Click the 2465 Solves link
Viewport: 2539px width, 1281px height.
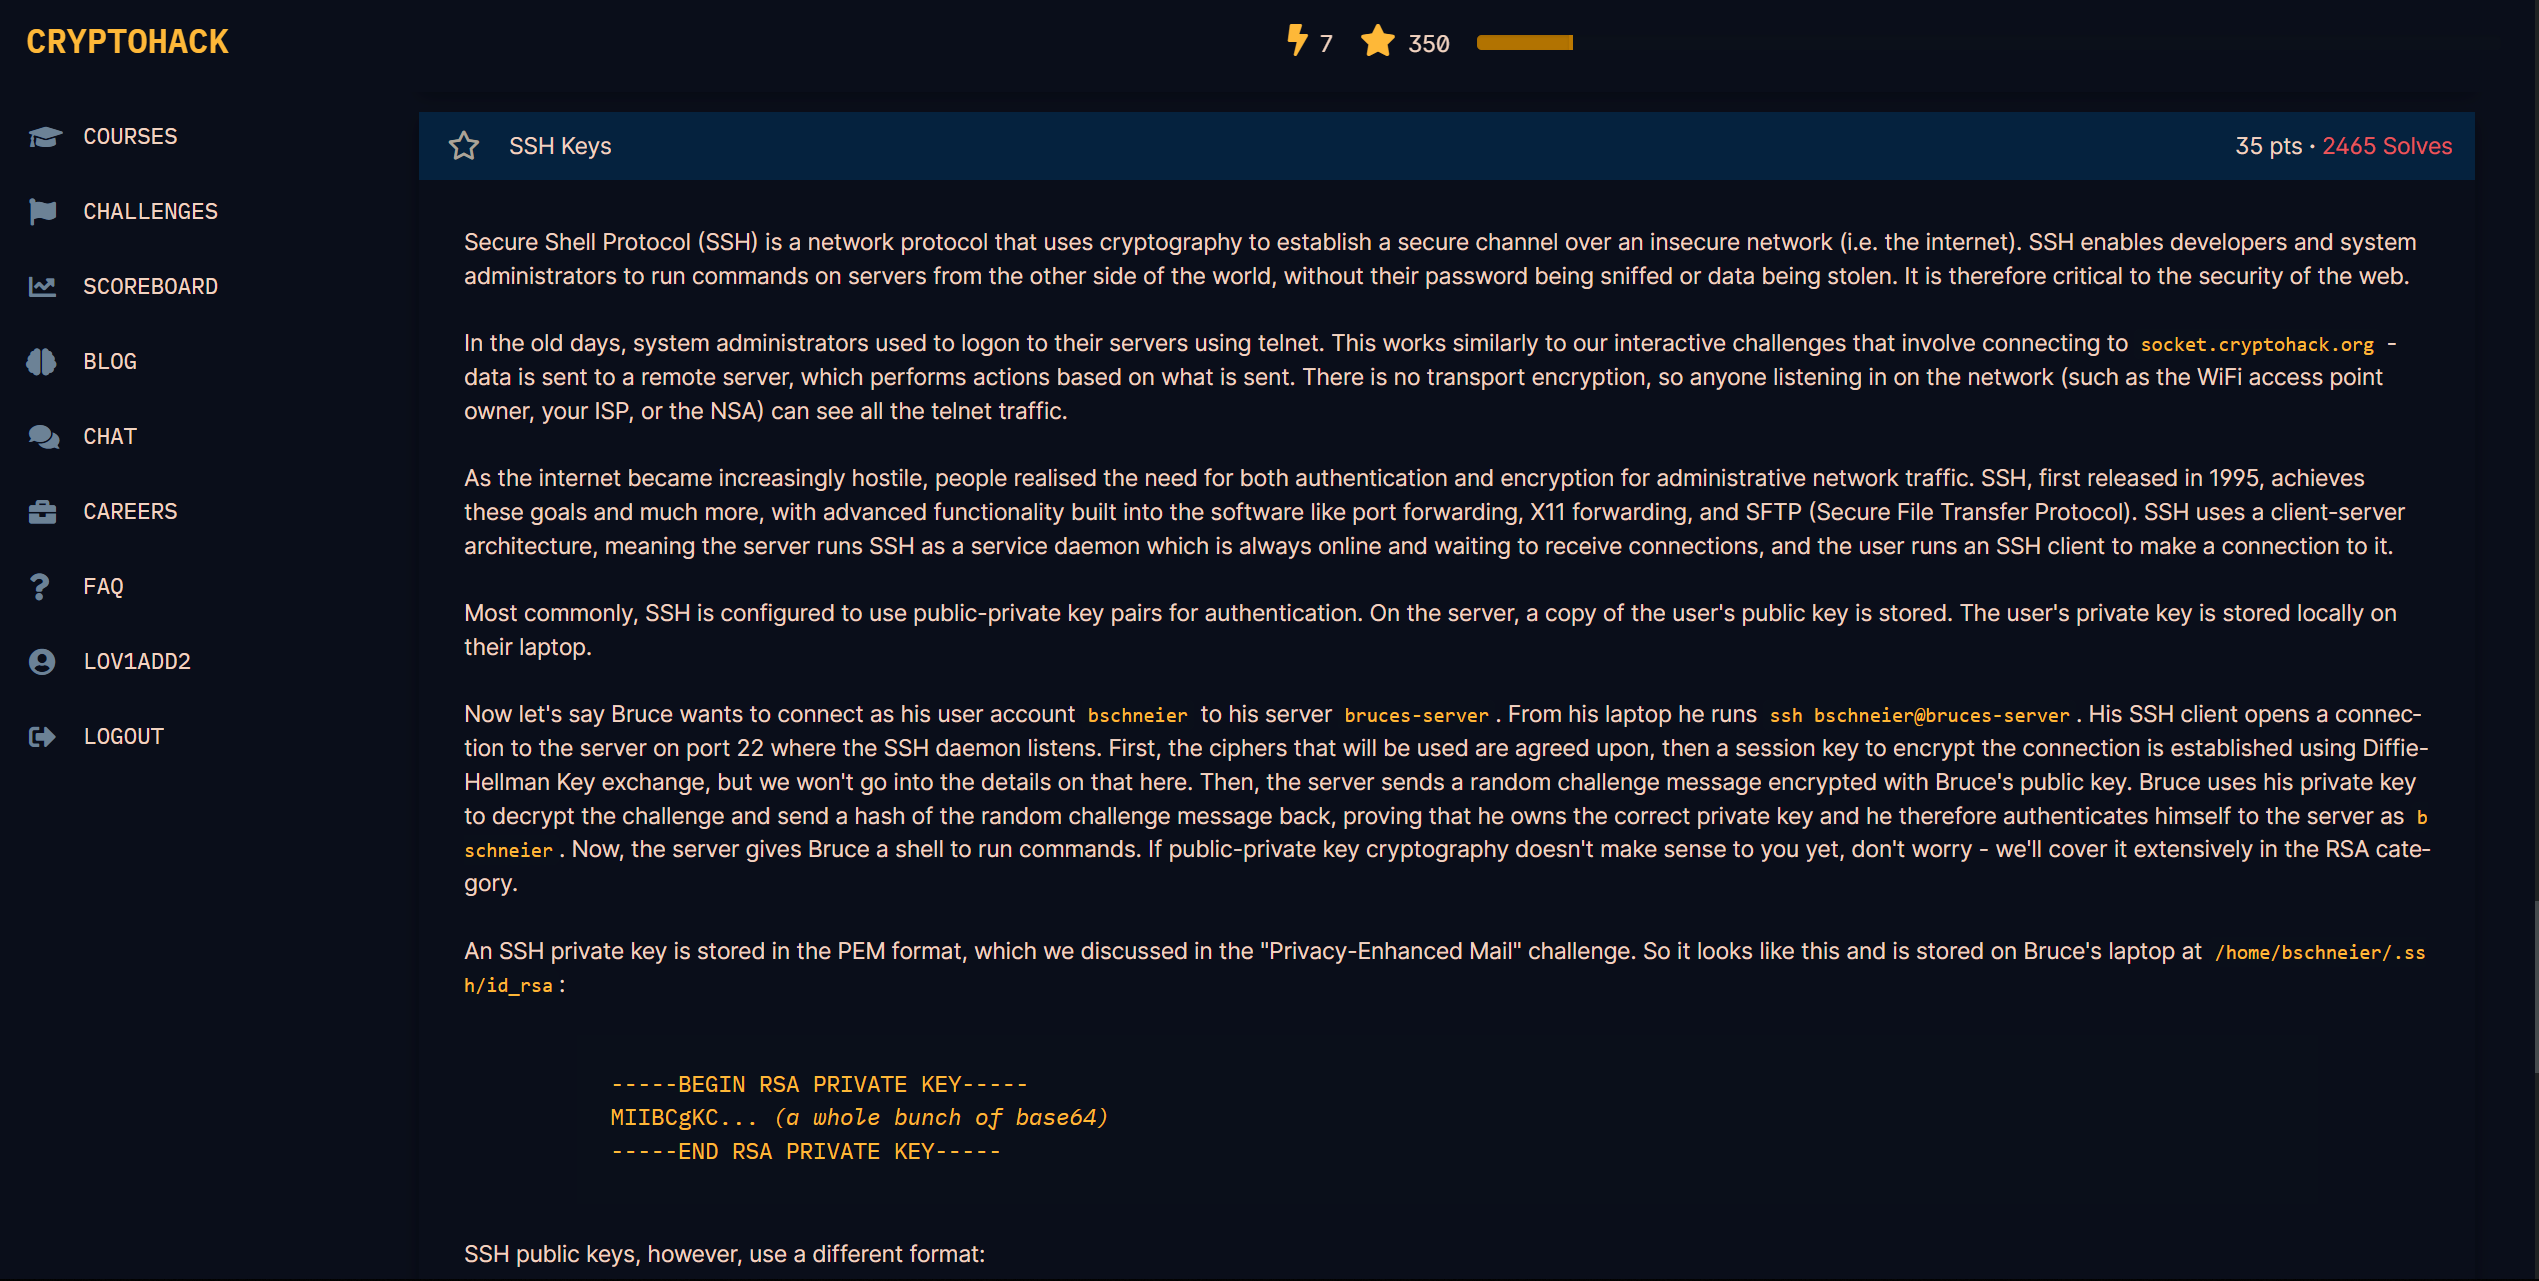pyautogui.click(x=2386, y=146)
